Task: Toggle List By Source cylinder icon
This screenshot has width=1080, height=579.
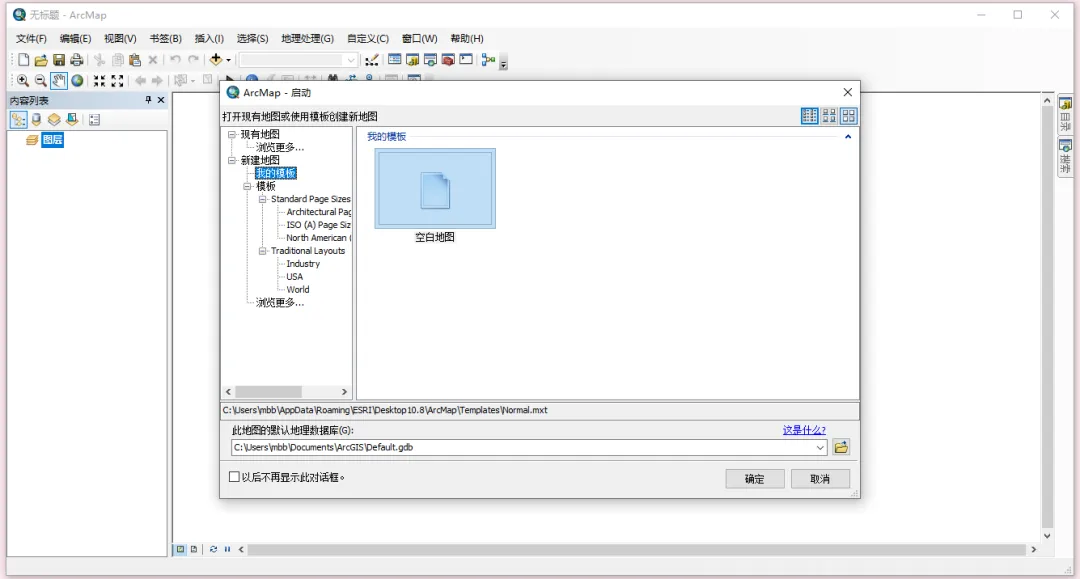Action: click(x=37, y=120)
